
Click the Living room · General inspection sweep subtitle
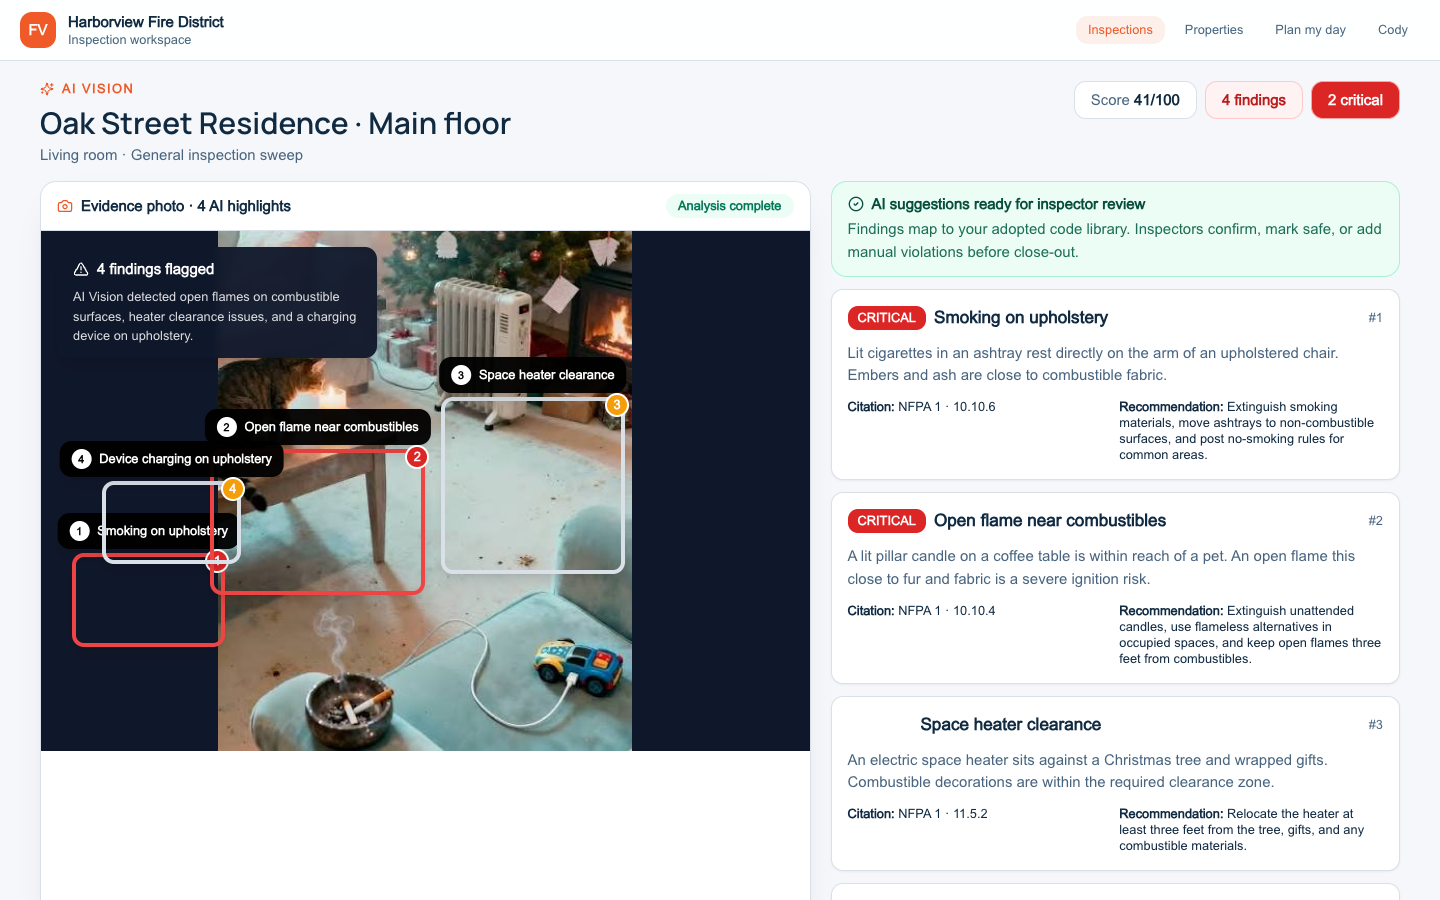point(171,155)
